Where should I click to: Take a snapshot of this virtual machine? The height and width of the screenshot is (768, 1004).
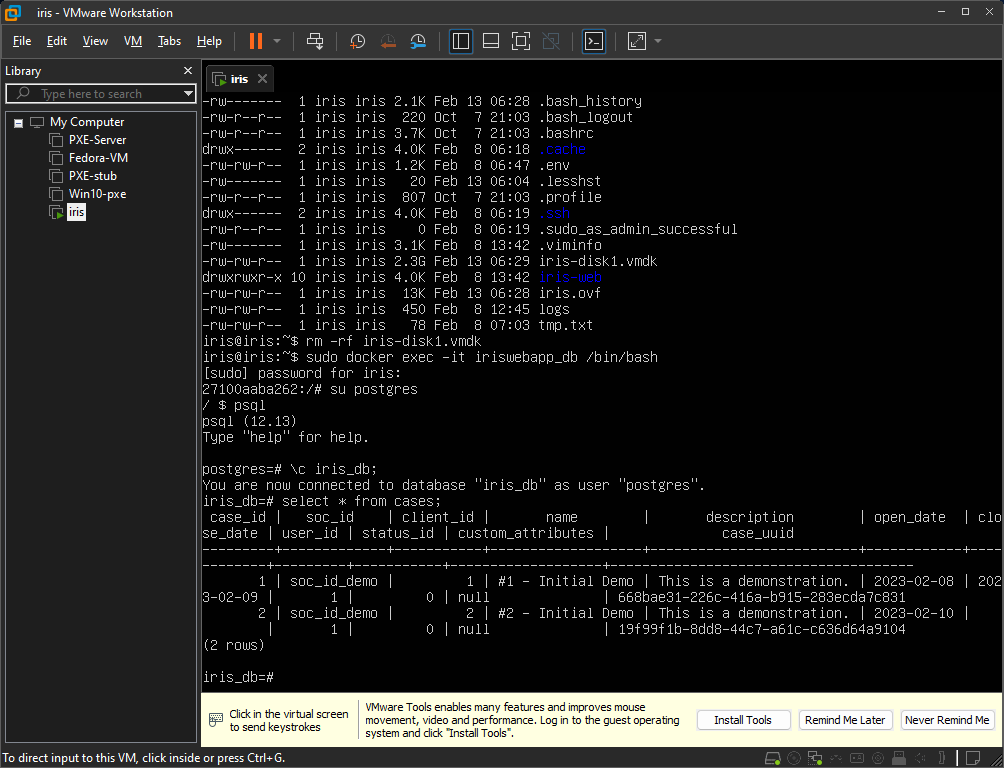(357, 41)
